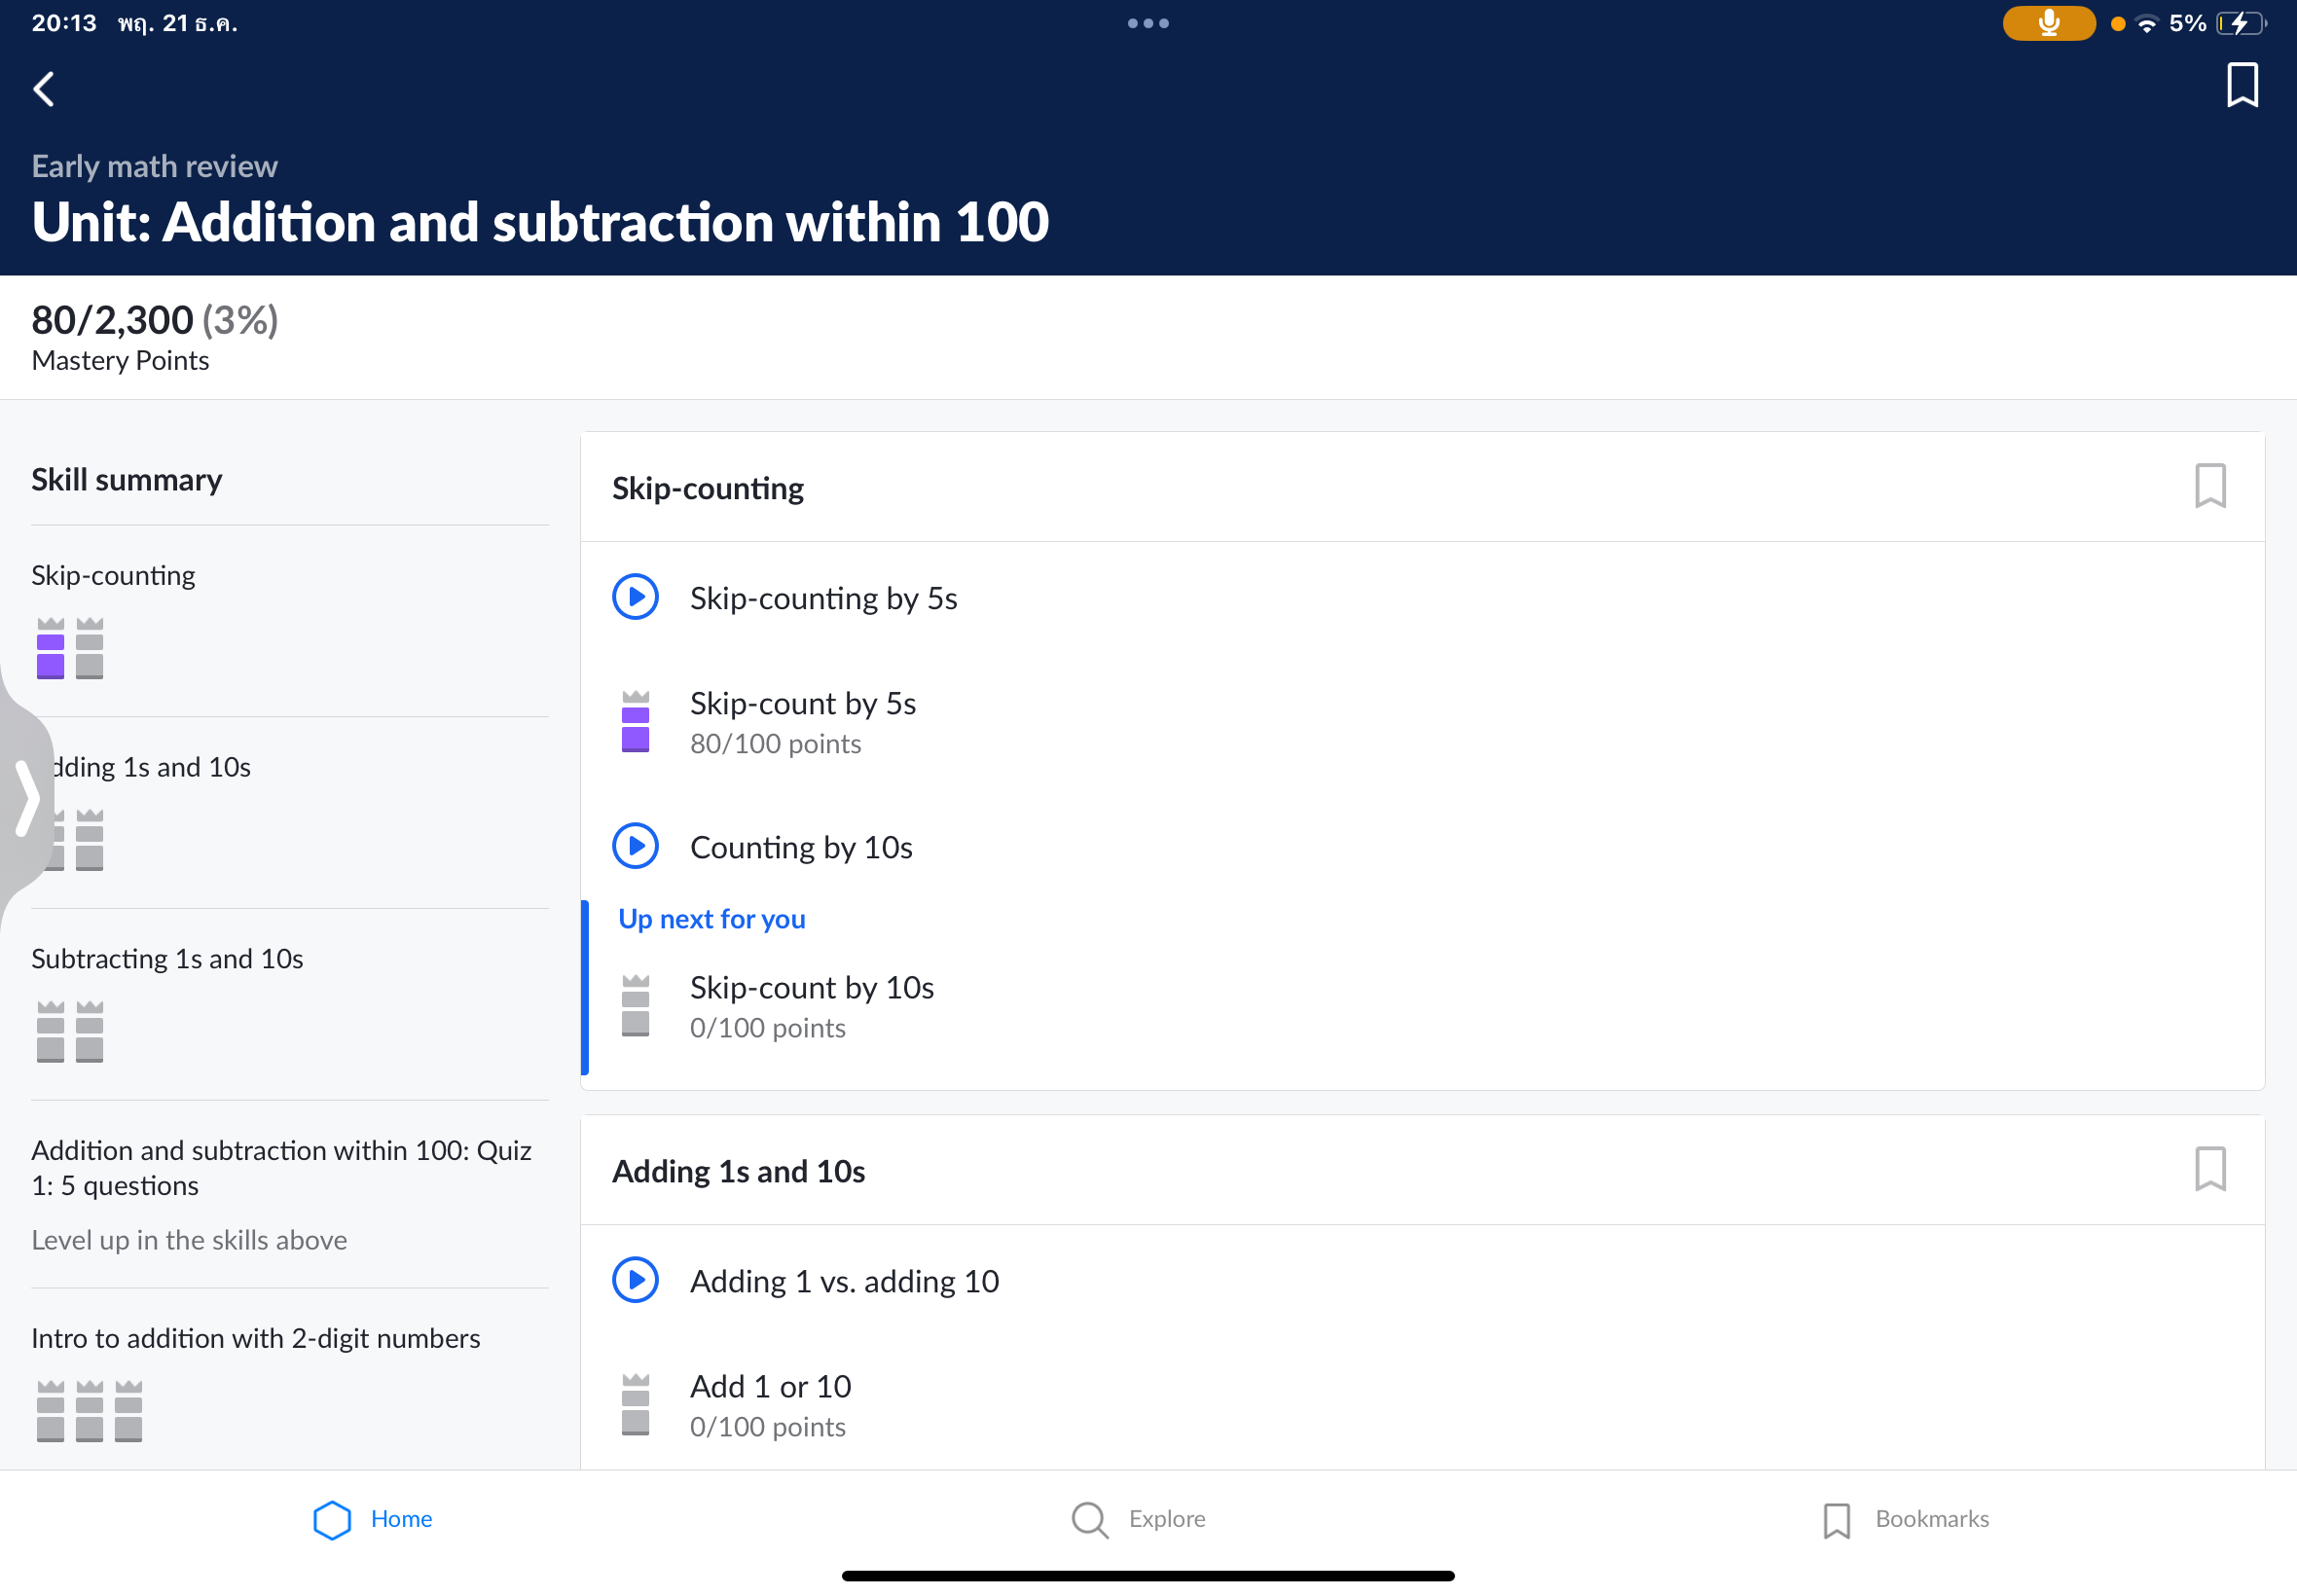The height and width of the screenshot is (1596, 2297).
Task: Open Skip-count by 10s mastery tower icon
Action: (x=635, y=1005)
